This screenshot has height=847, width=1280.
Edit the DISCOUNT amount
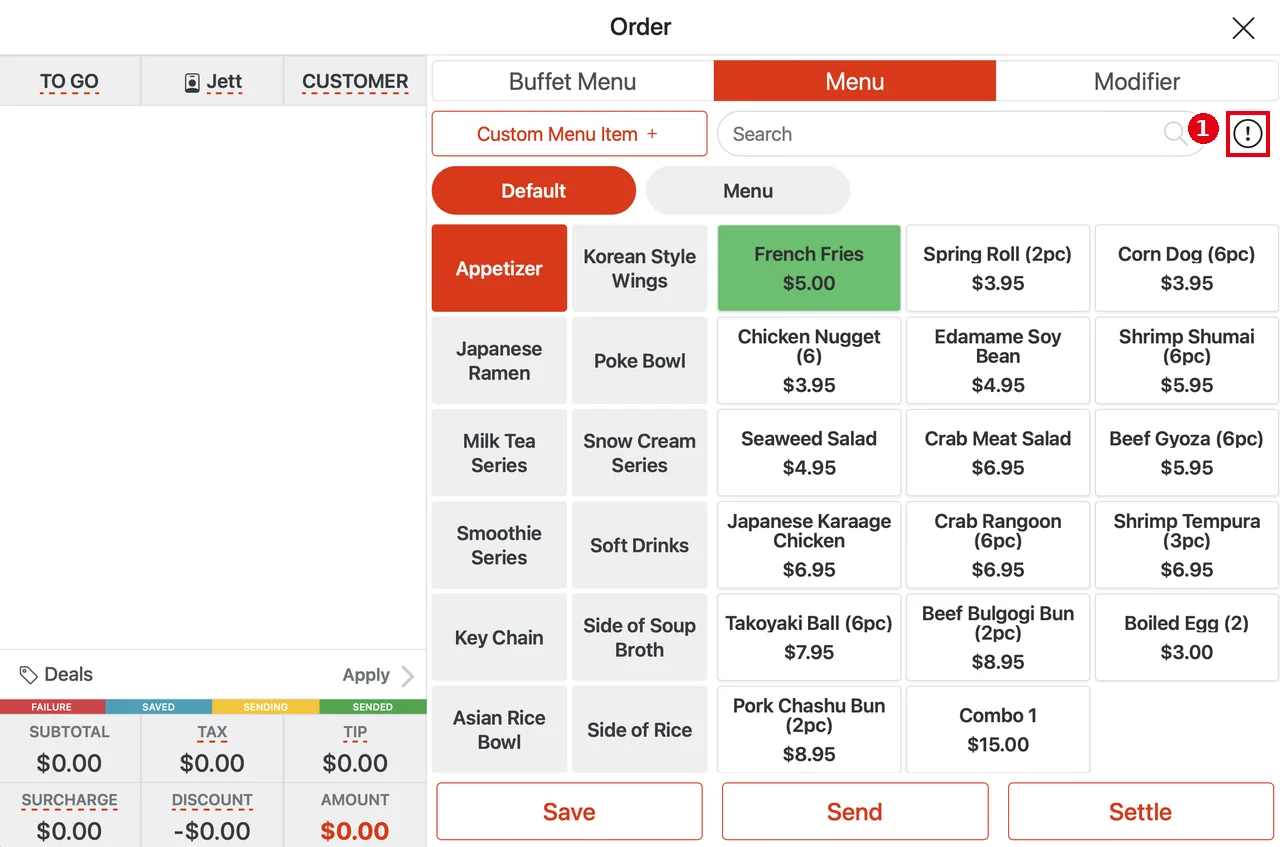(x=212, y=816)
